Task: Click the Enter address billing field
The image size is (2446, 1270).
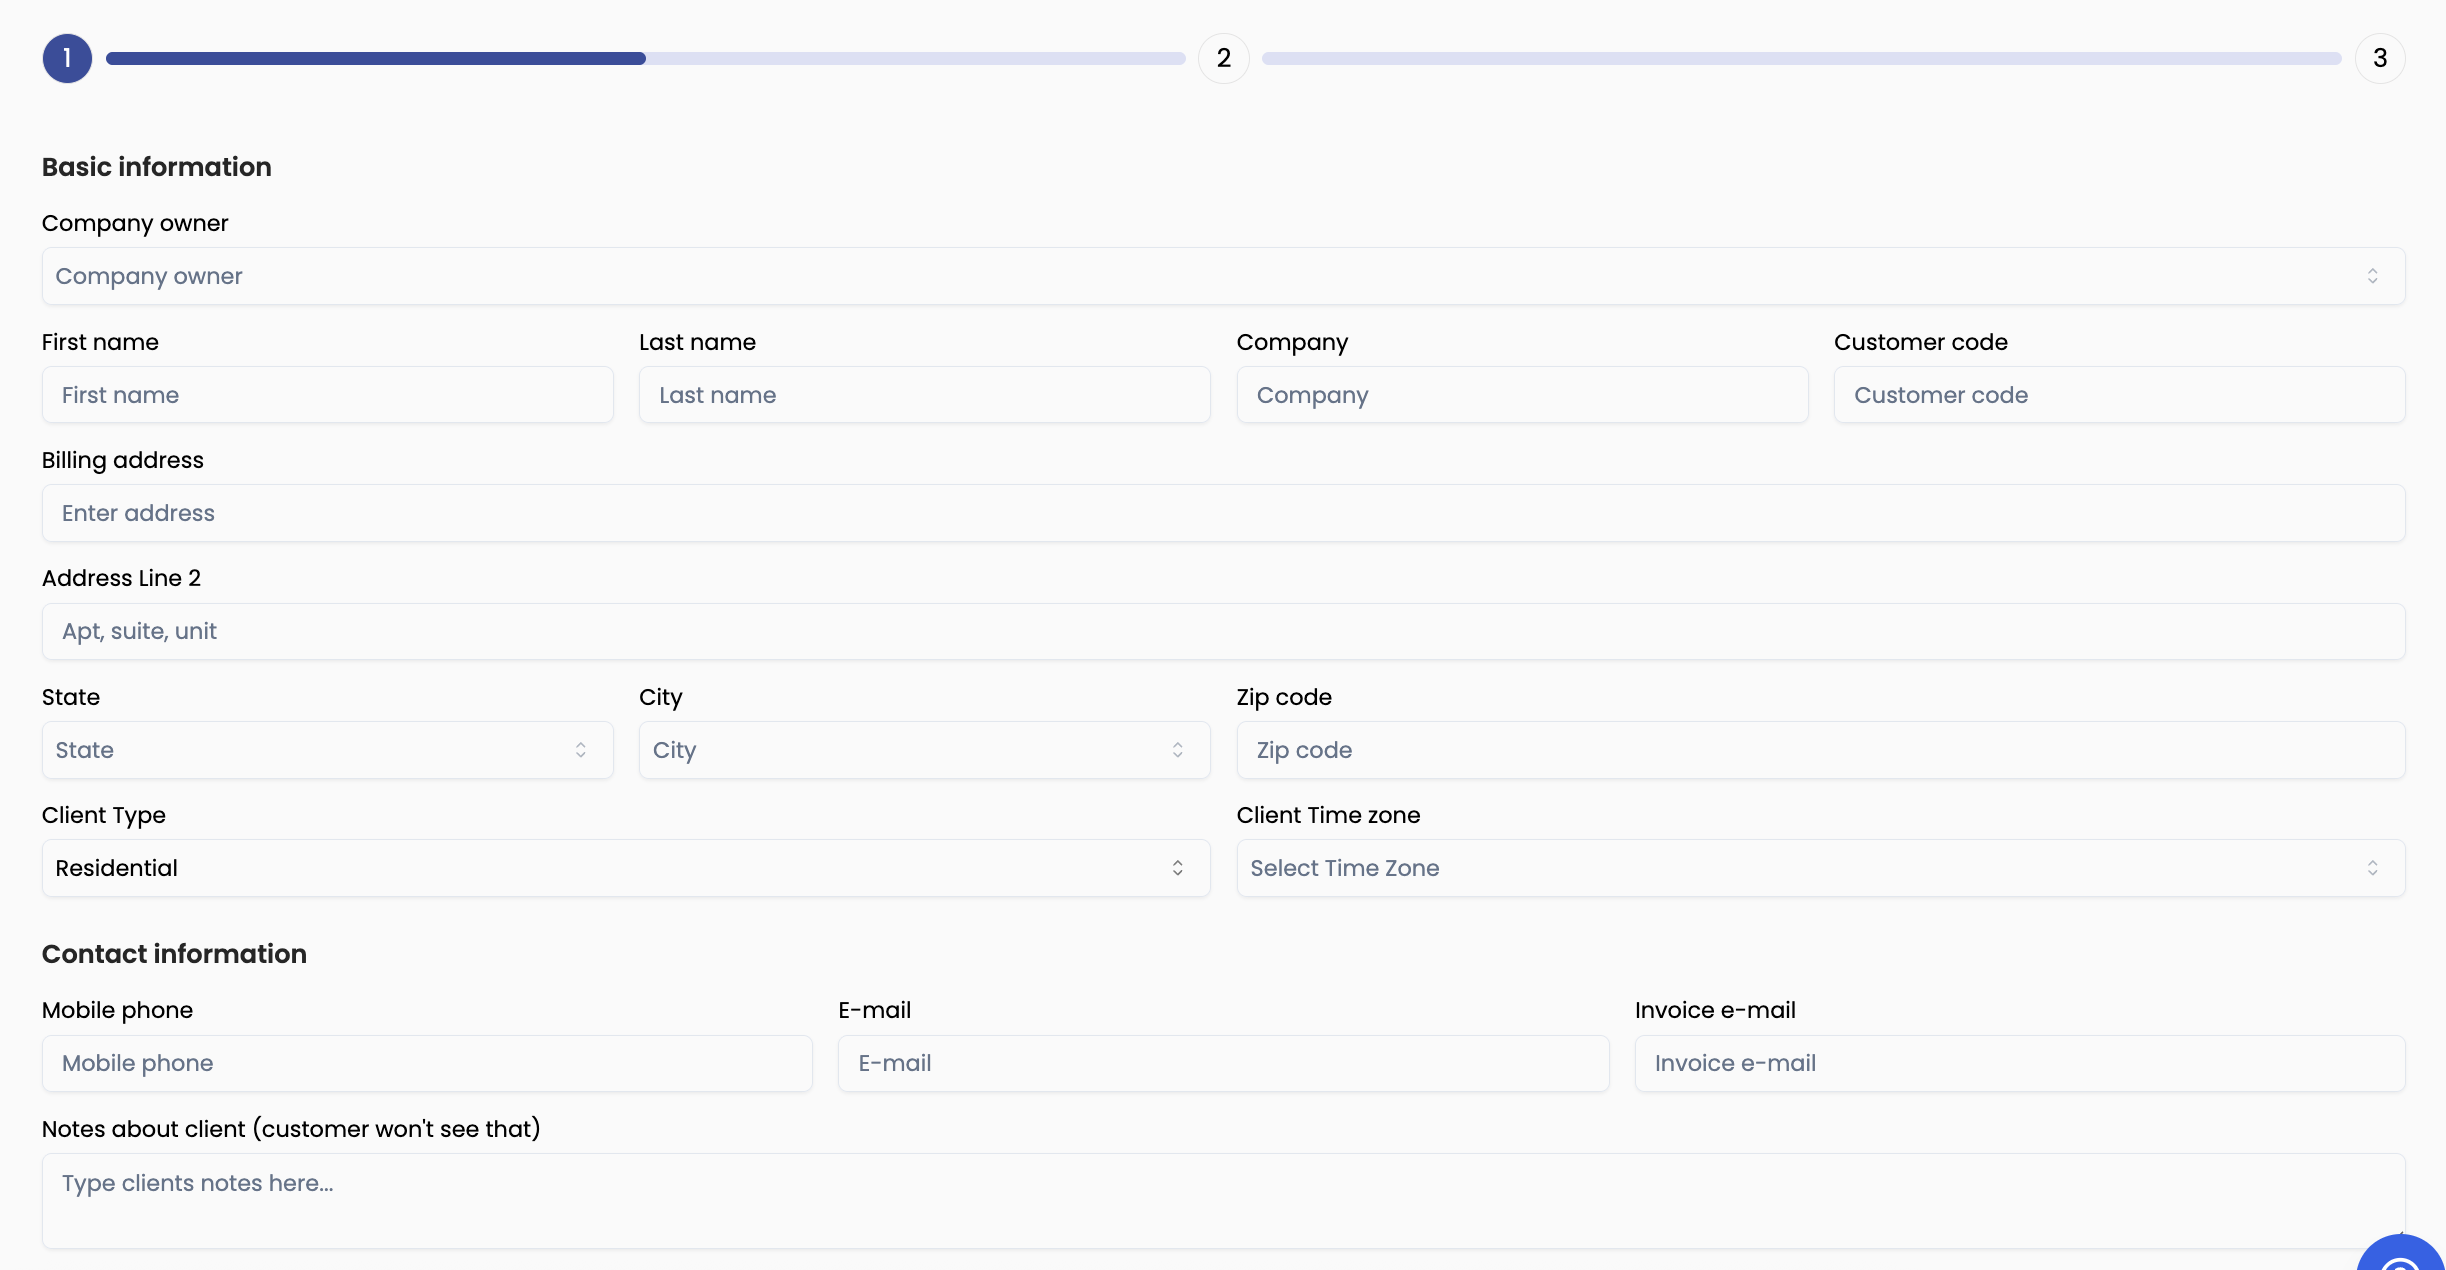Action: pos(1222,512)
